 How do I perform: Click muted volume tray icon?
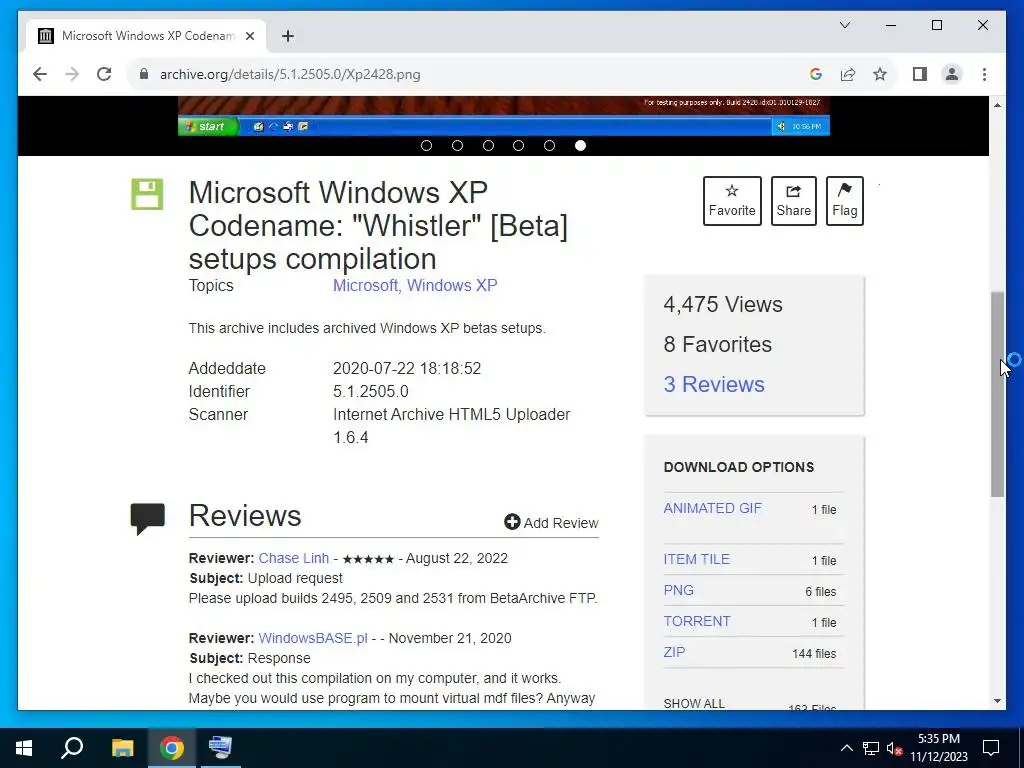pos(894,748)
